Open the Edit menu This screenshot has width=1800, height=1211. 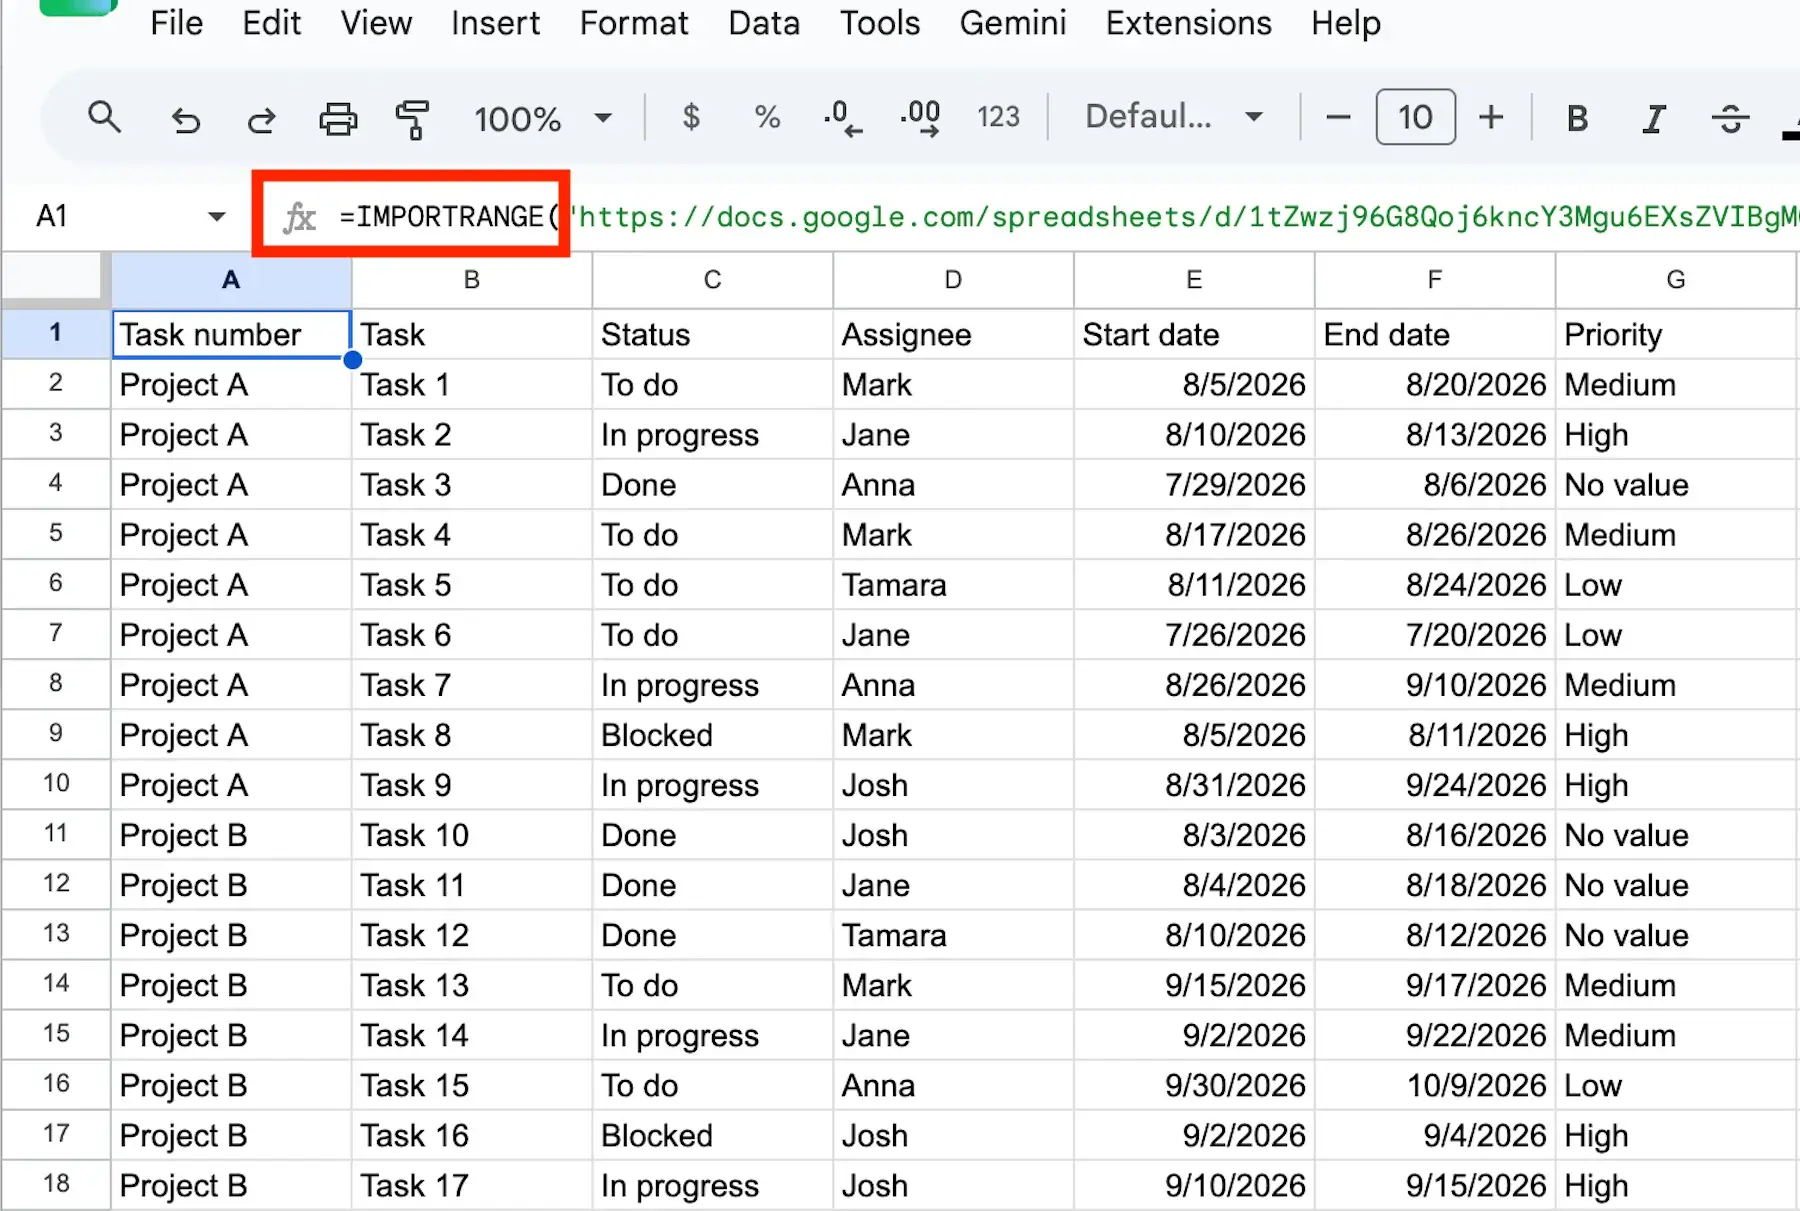[271, 22]
